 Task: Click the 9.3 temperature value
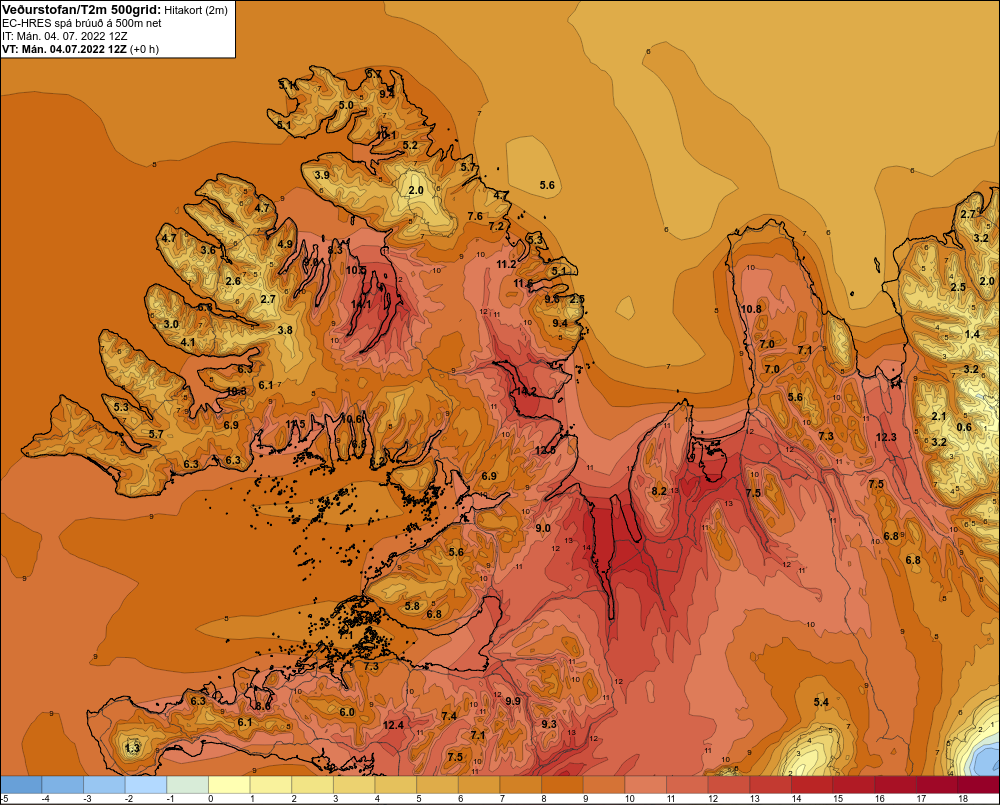tap(548, 724)
